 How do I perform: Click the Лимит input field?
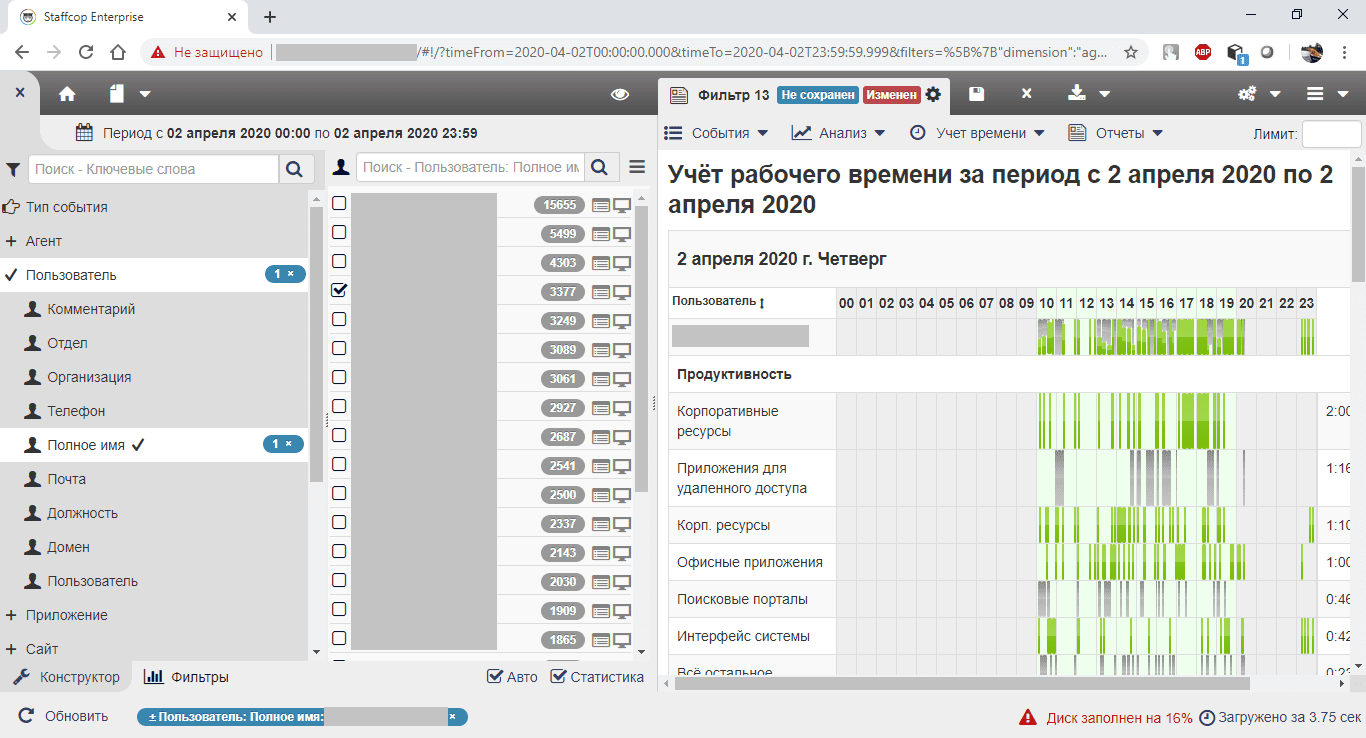(x=1331, y=134)
